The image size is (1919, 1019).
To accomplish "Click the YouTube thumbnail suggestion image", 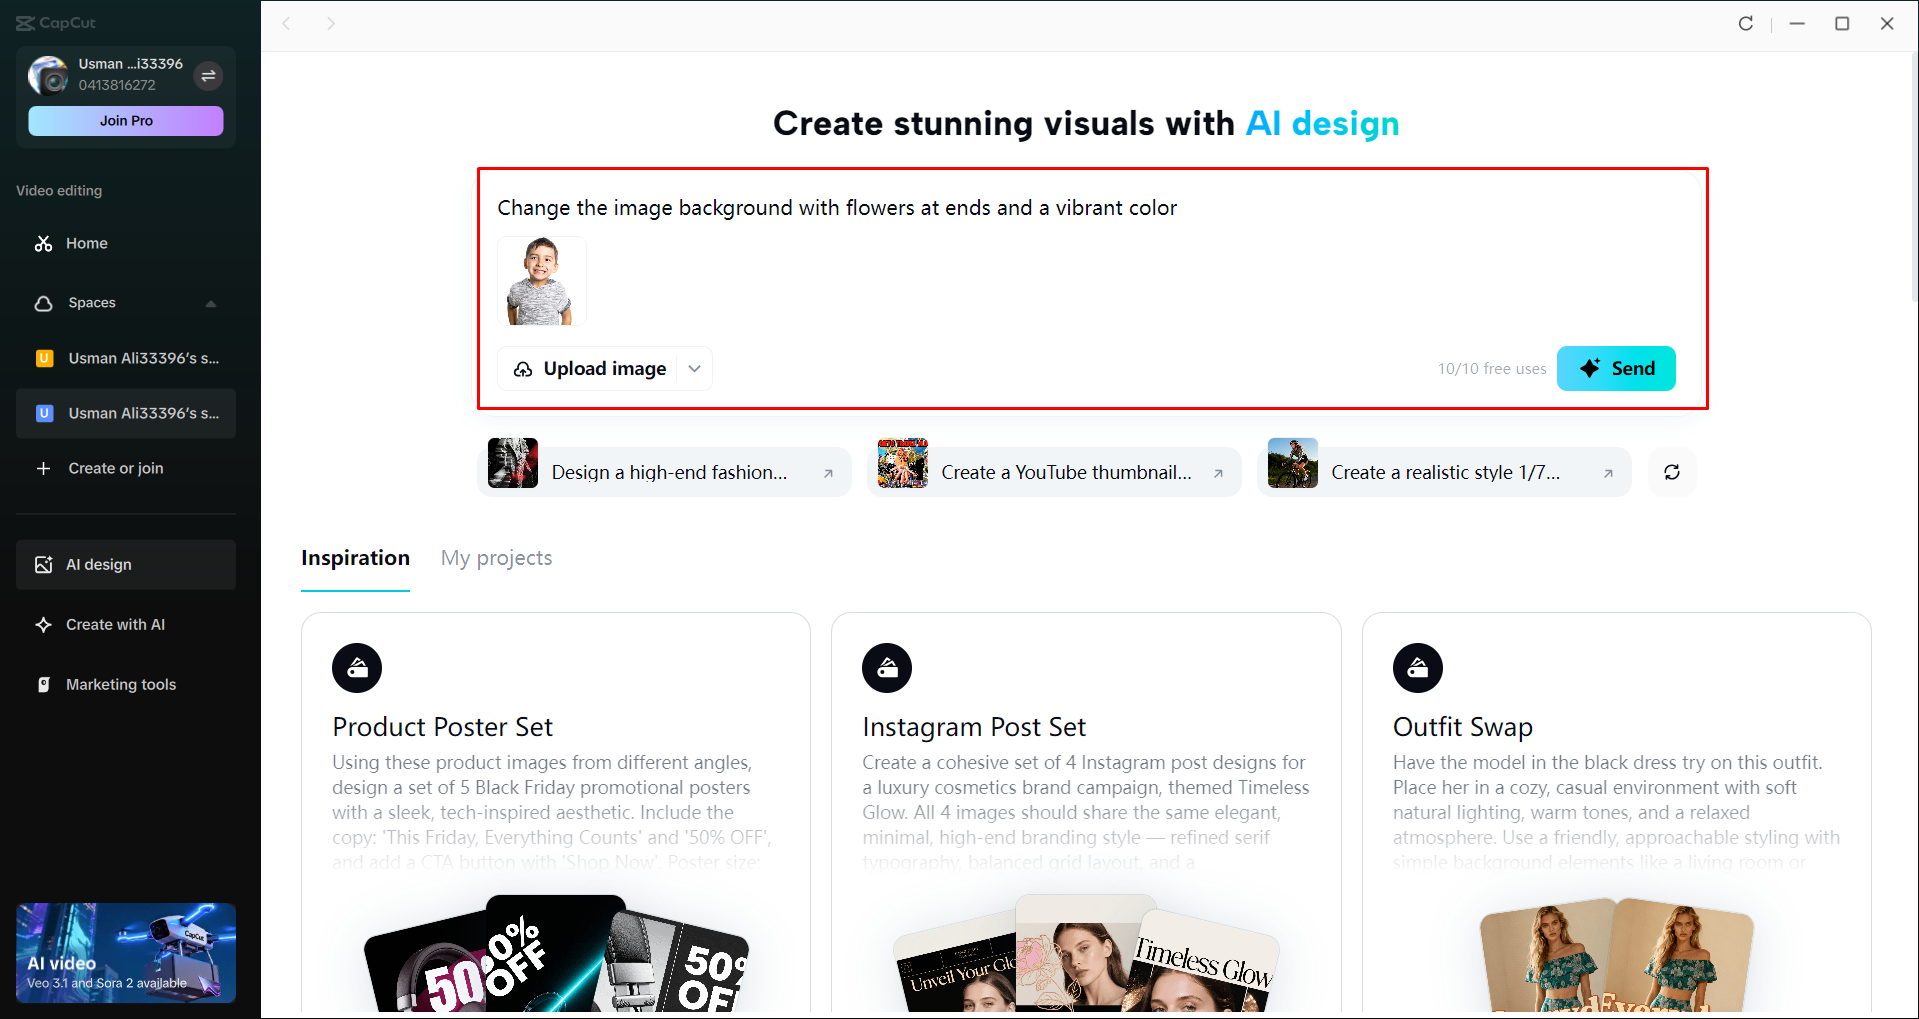I will (x=903, y=463).
